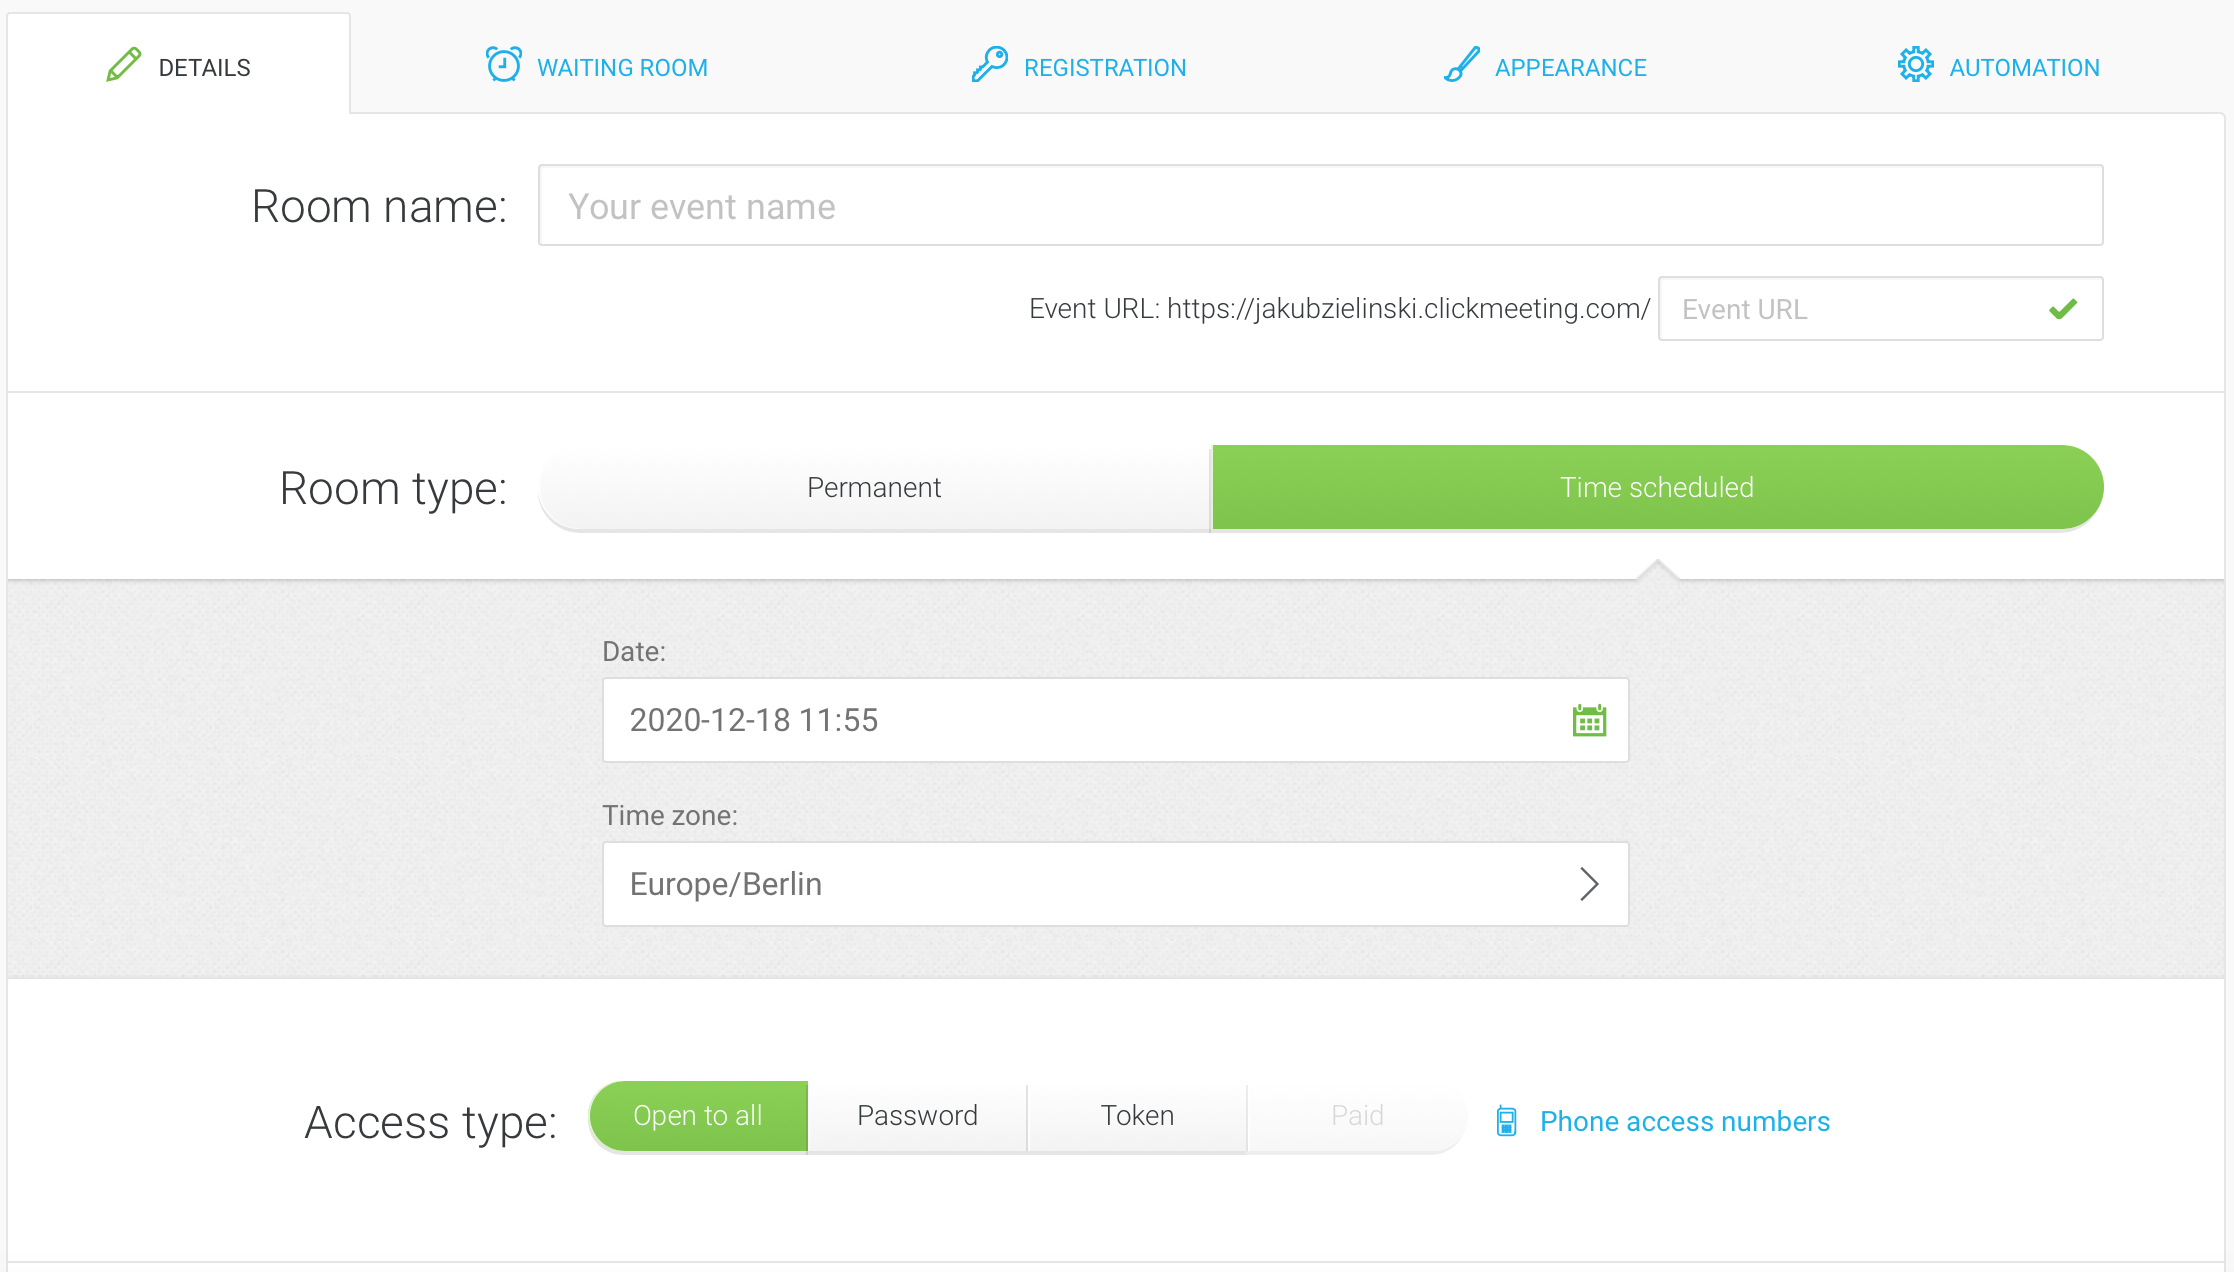2234x1272 pixels.
Task: Expand the Europe/Berlin time zone dropdown
Action: (1116, 884)
